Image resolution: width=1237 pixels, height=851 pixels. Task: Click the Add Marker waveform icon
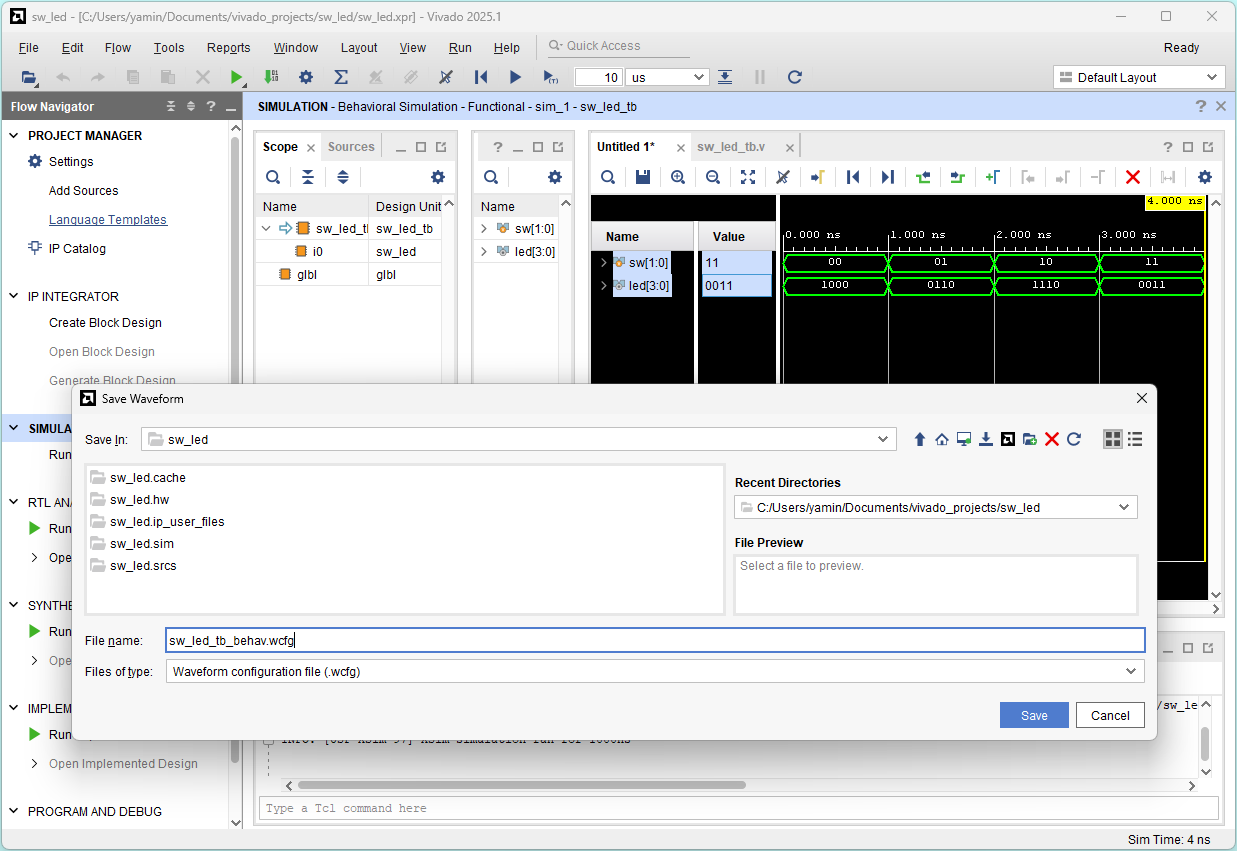pyautogui.click(x=992, y=177)
